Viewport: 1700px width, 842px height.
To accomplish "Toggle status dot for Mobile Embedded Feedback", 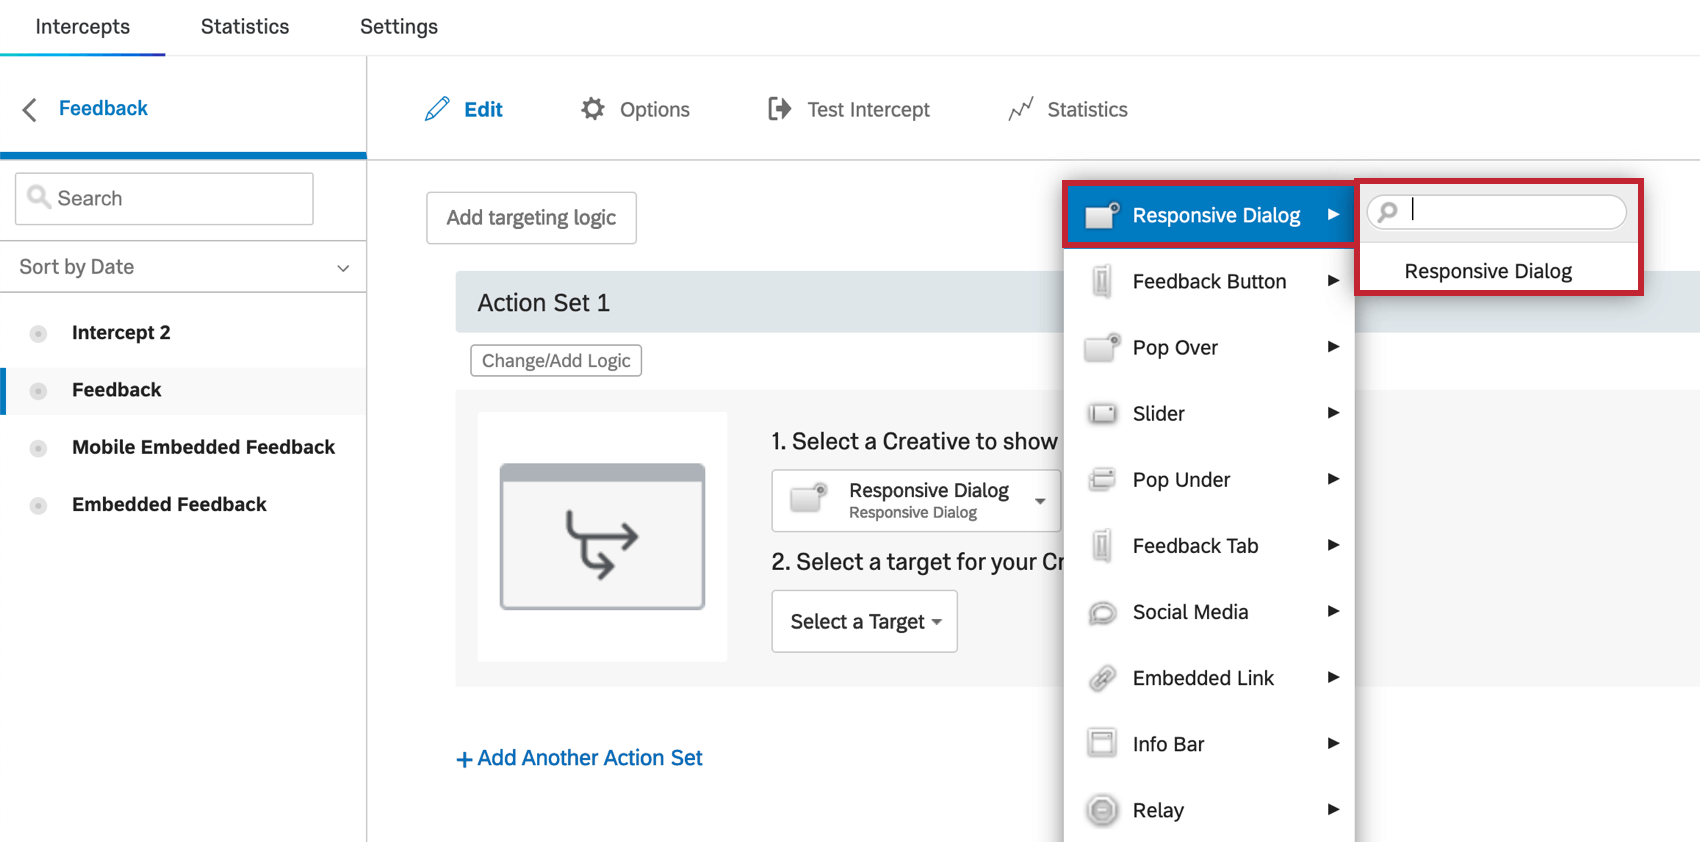I will [38, 448].
